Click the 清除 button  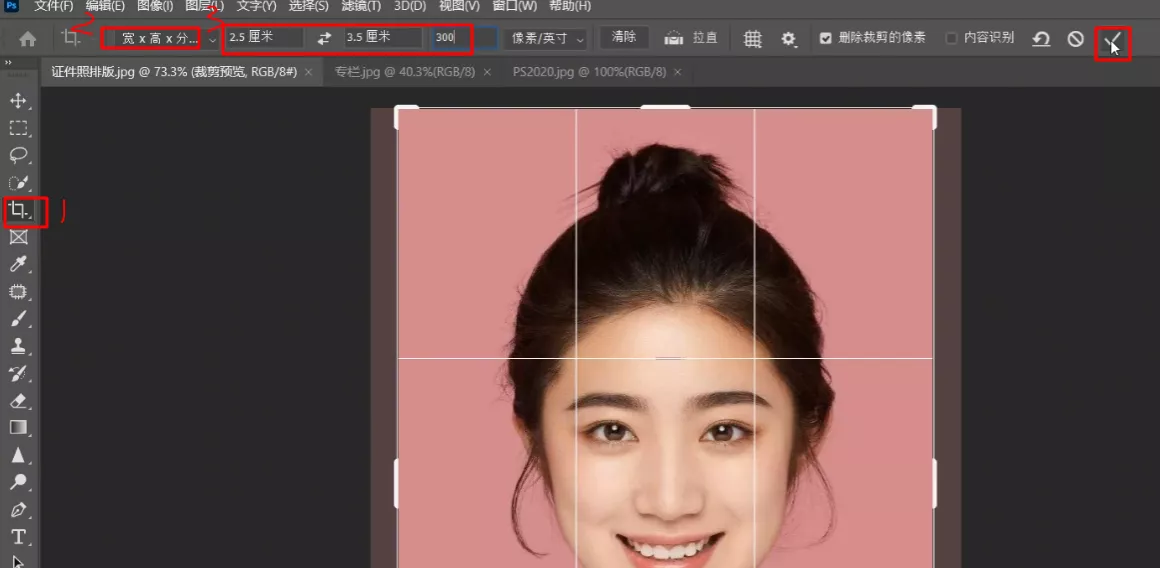pyautogui.click(x=623, y=37)
